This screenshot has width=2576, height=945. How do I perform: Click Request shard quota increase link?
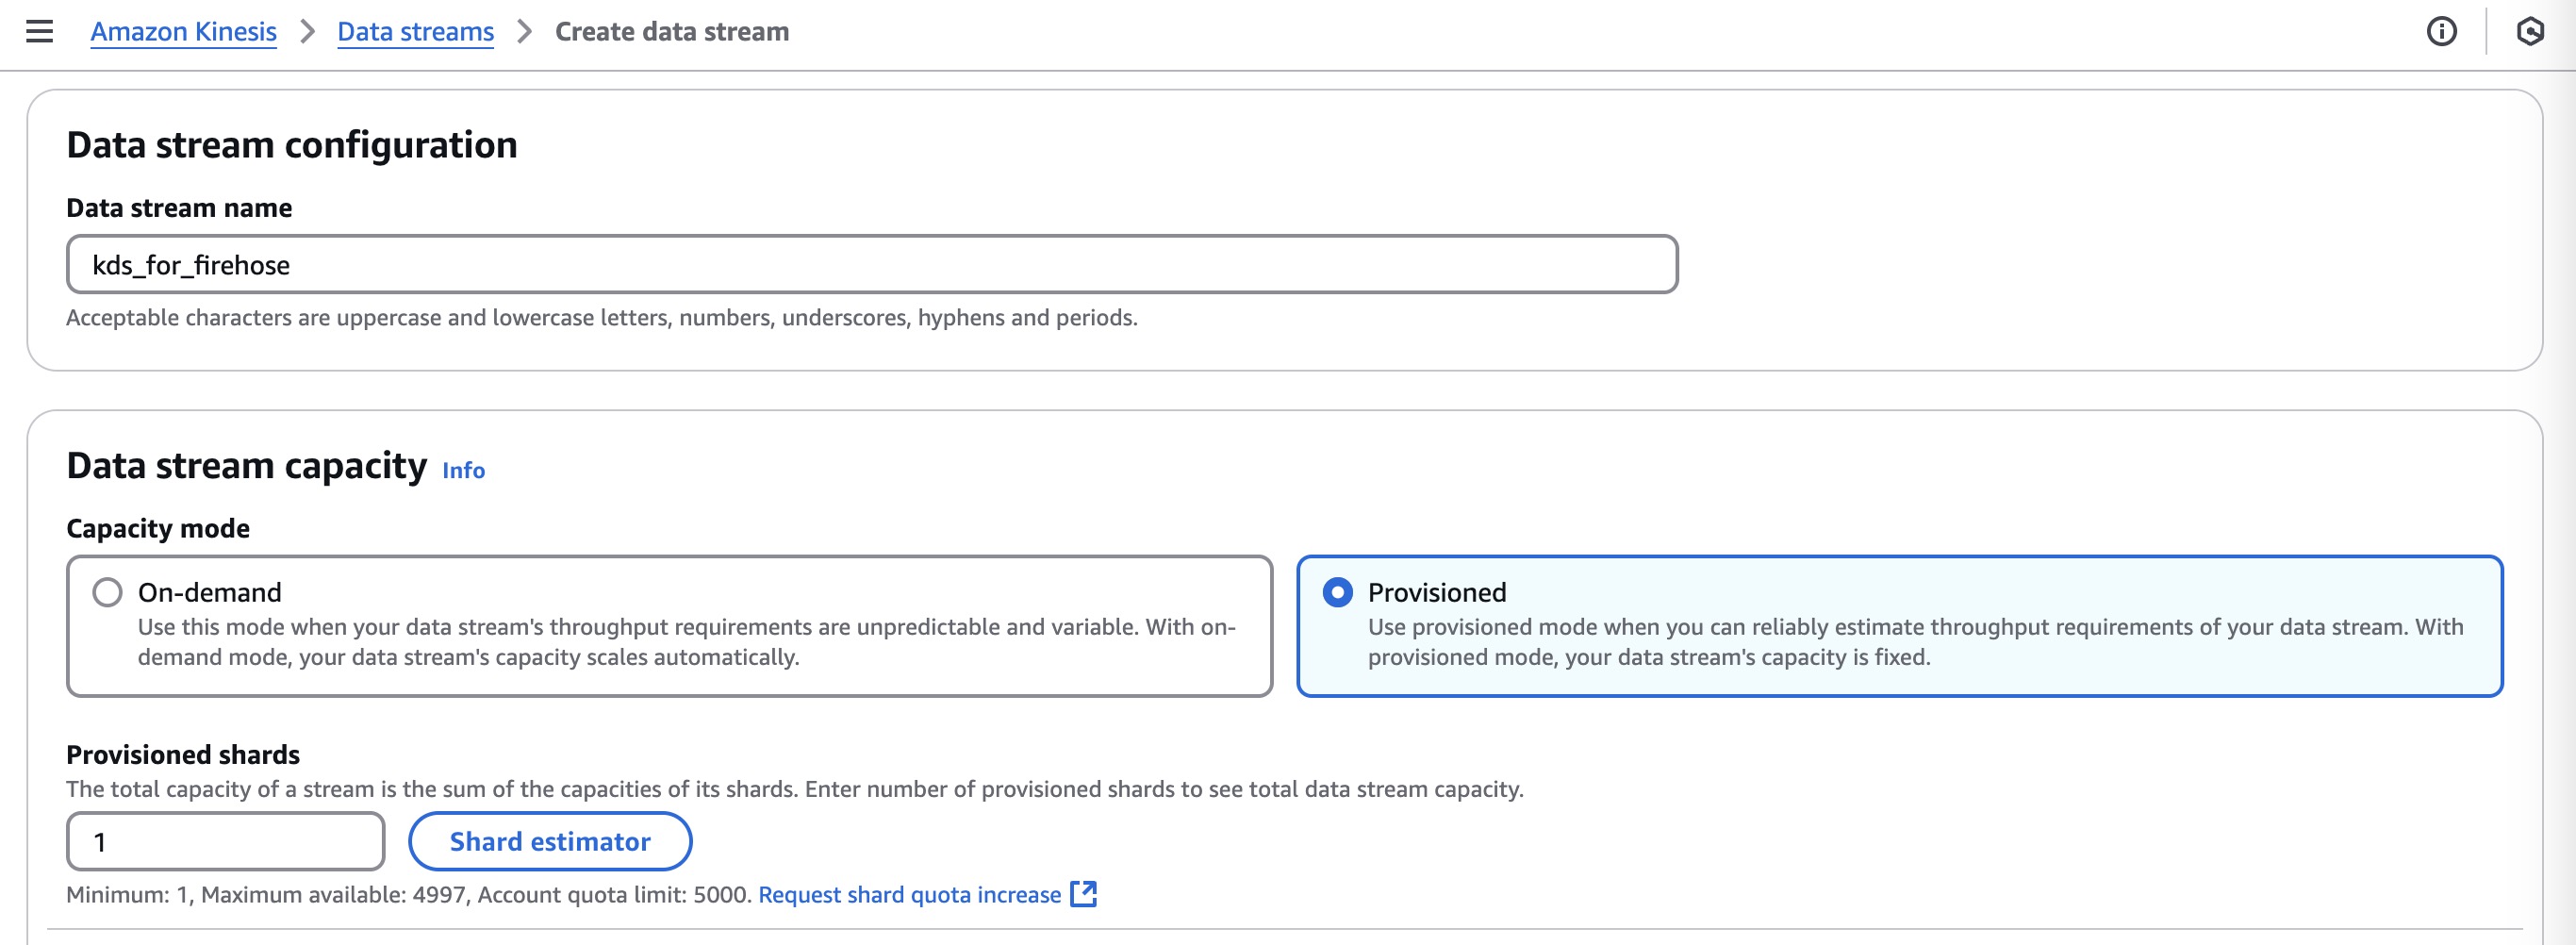coord(909,894)
